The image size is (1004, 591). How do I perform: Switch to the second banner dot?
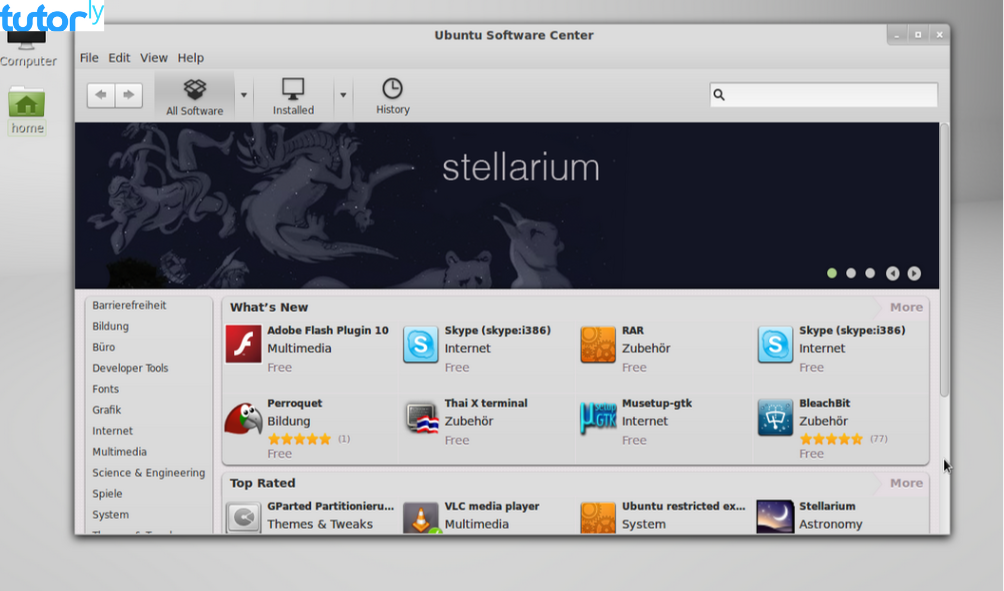point(851,273)
